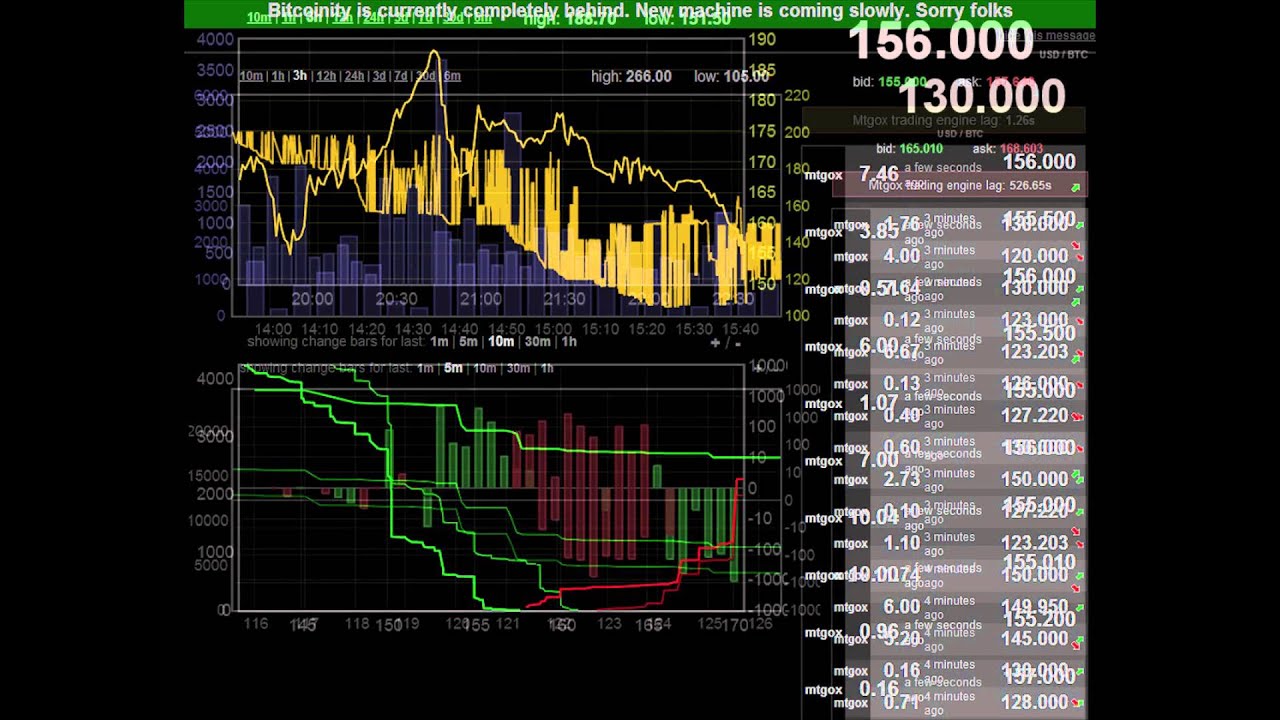
Task: Select 3h timespan beside high: 266.00
Action: 299,76
